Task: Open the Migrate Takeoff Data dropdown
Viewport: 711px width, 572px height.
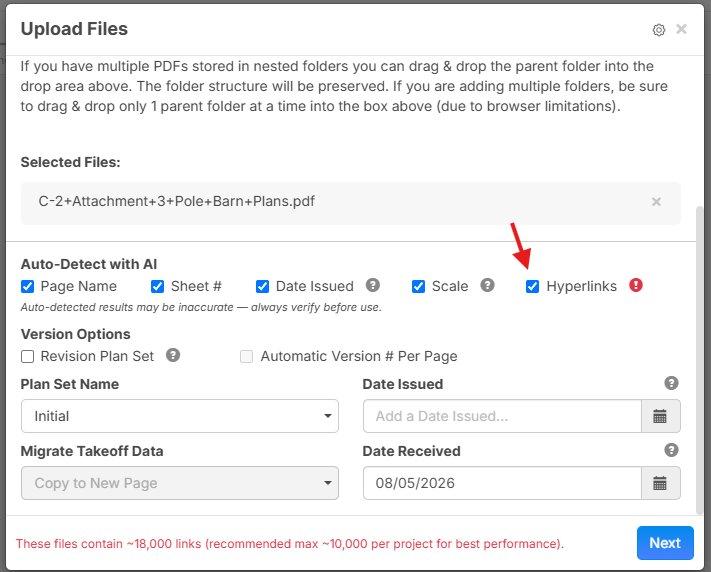Action: click(180, 483)
